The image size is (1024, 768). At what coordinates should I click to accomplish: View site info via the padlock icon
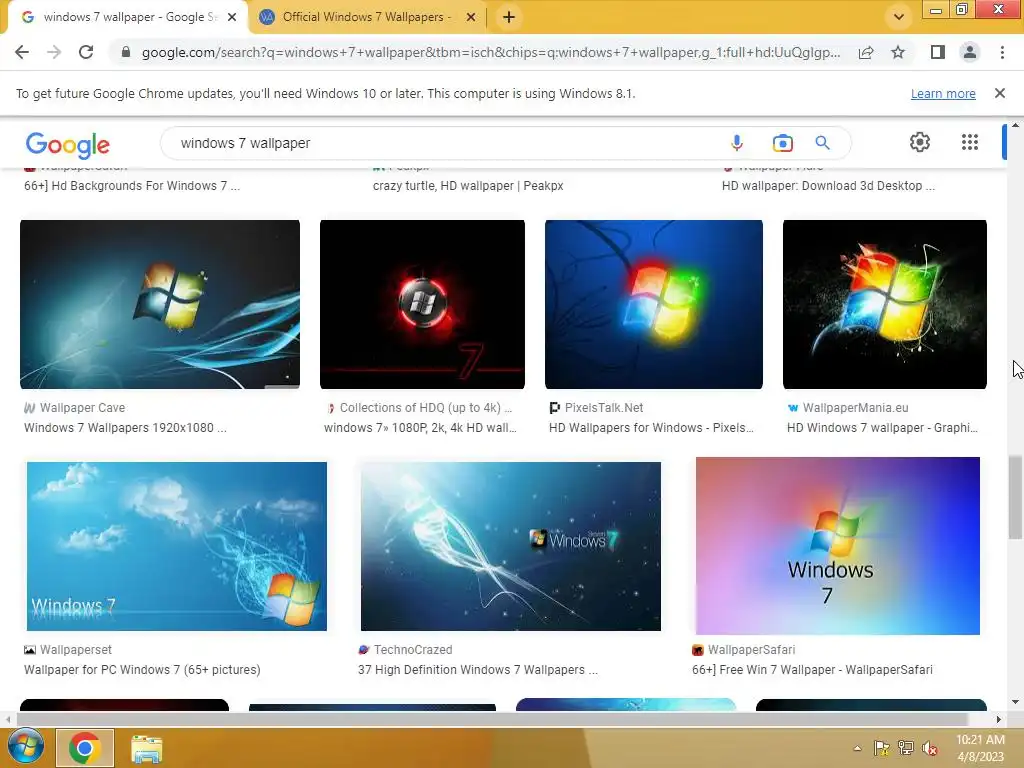(126, 52)
